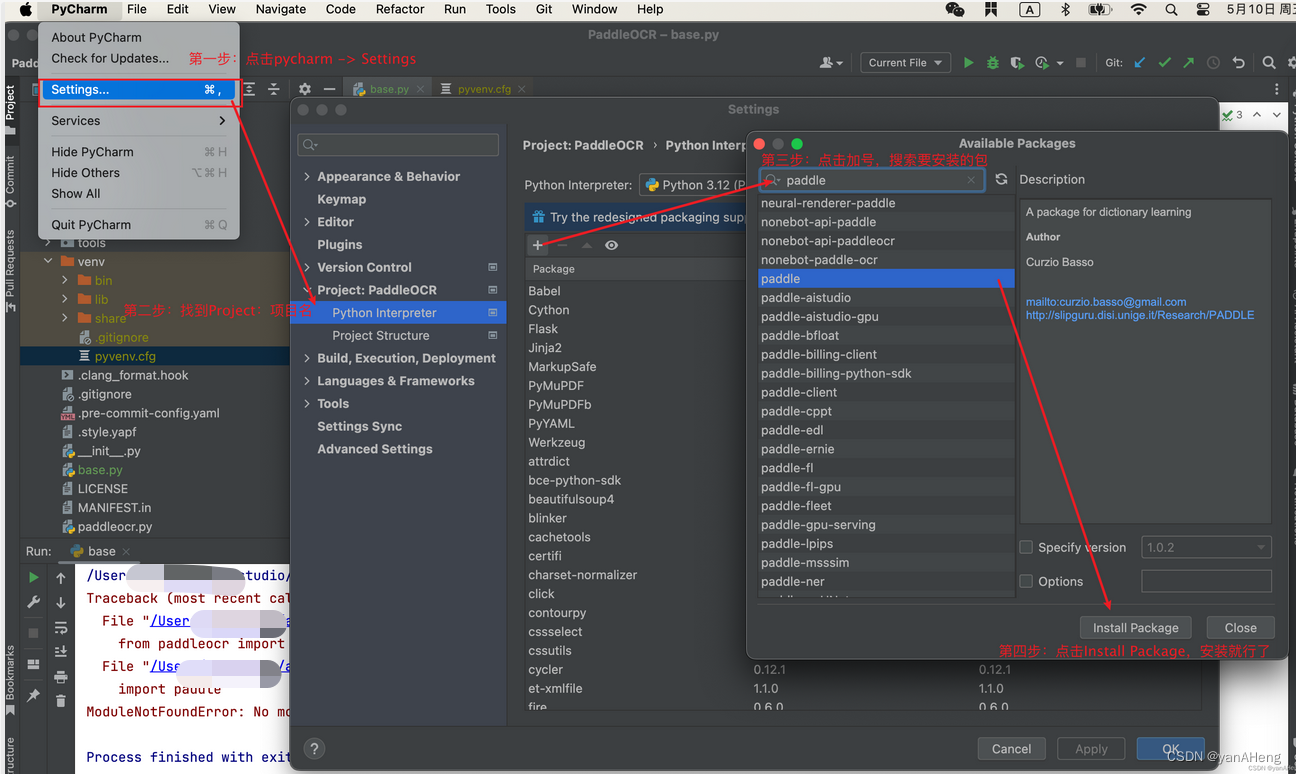Image resolution: width=1296 pixels, height=774 pixels.
Task: Rerun base using Run panel play icon
Action: pyautogui.click(x=34, y=578)
